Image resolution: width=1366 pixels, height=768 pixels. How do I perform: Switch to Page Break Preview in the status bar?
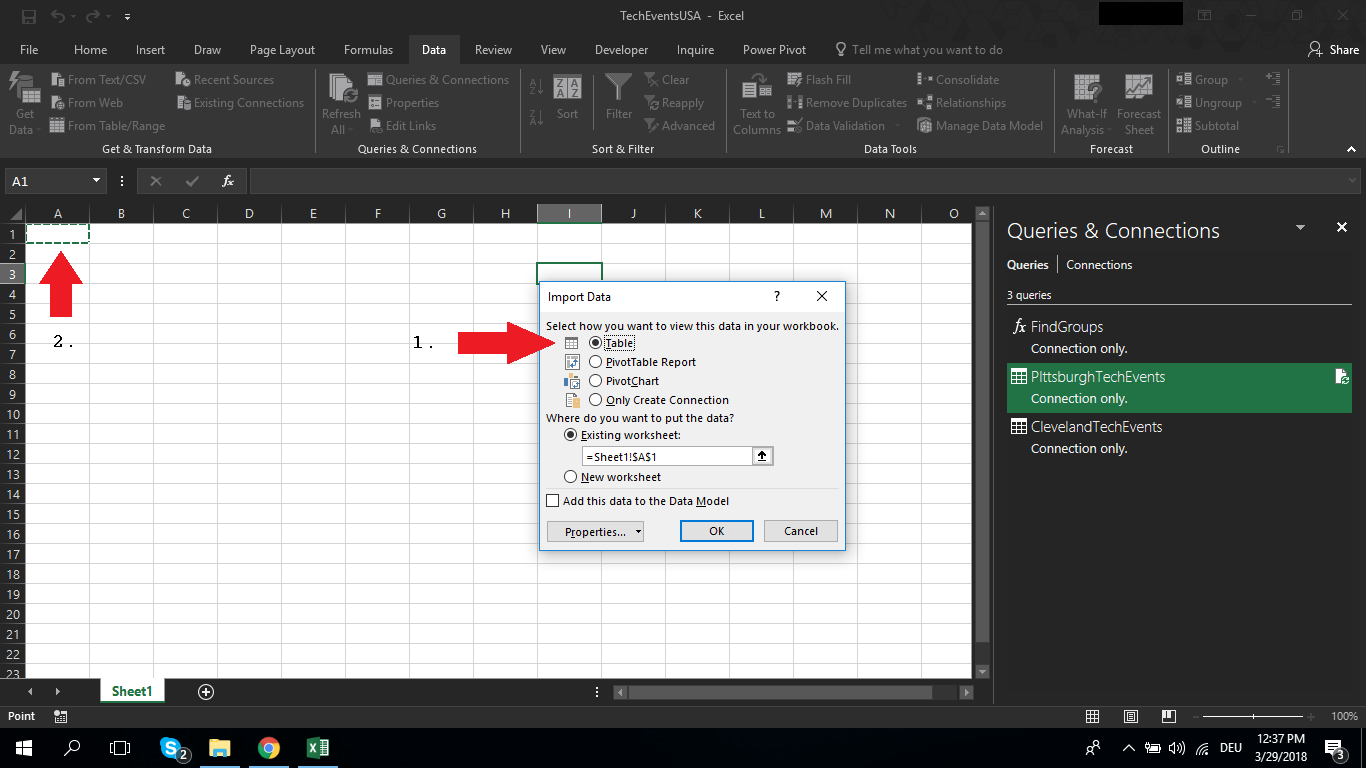tap(1167, 717)
